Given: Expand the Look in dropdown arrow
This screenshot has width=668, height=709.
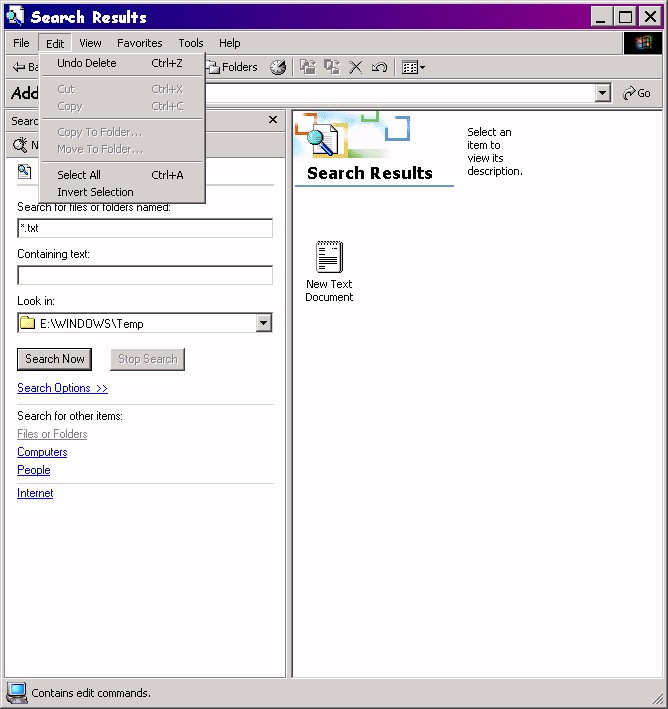Looking at the screenshot, I should point(264,323).
